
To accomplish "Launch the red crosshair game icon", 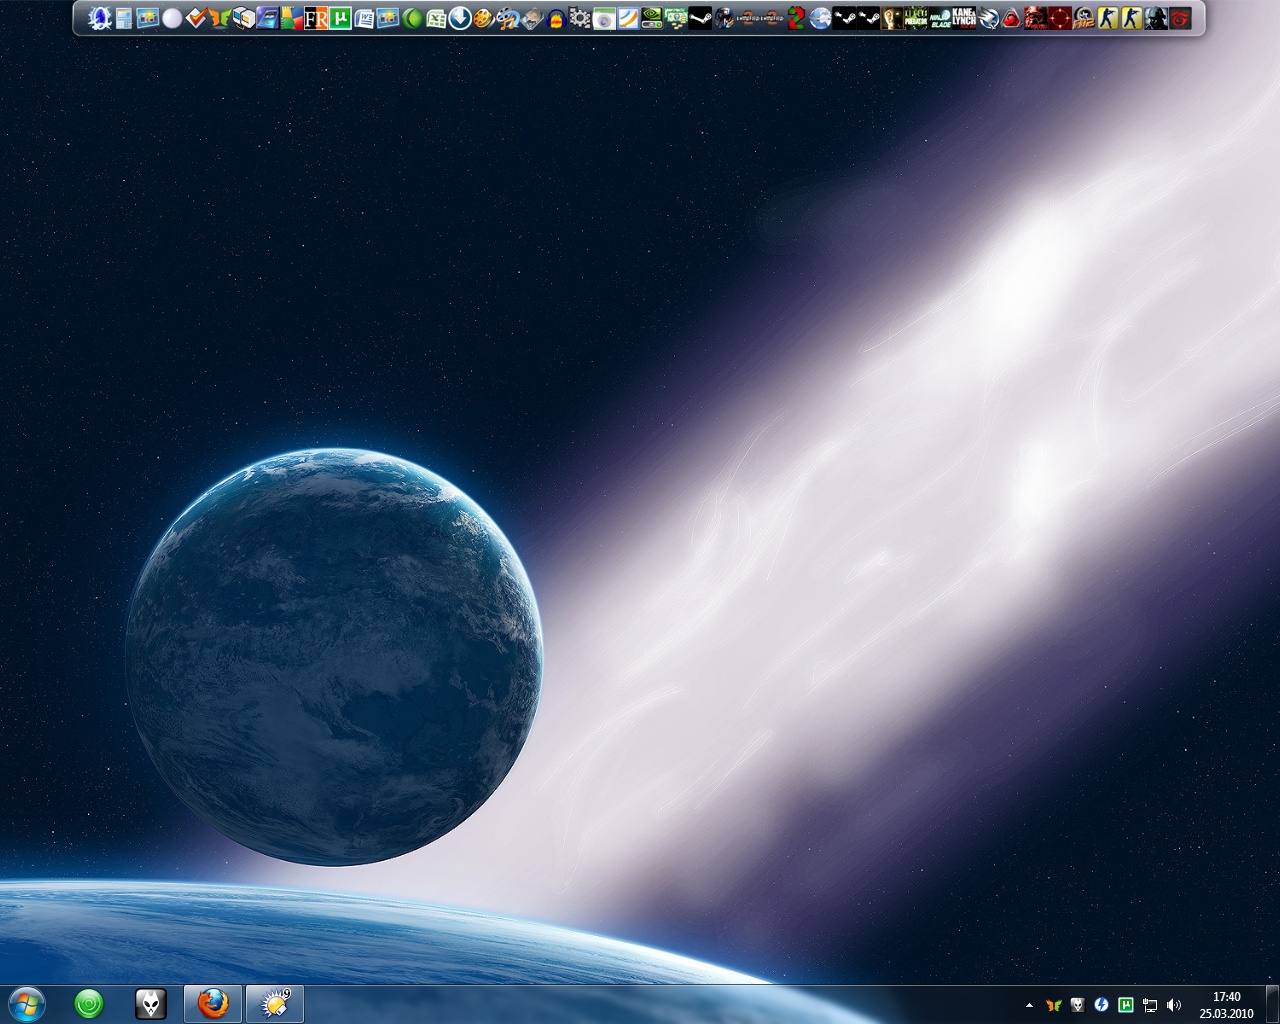I will 1060,18.
